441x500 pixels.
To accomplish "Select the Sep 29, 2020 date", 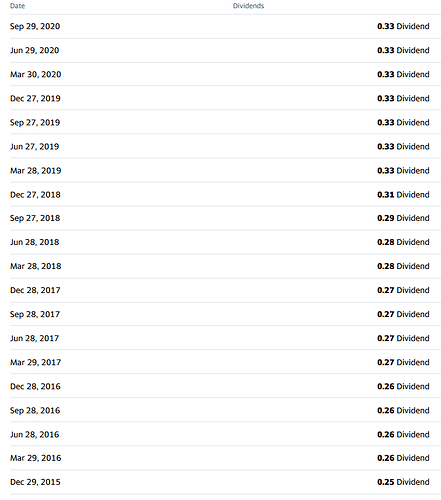I will pos(35,26).
